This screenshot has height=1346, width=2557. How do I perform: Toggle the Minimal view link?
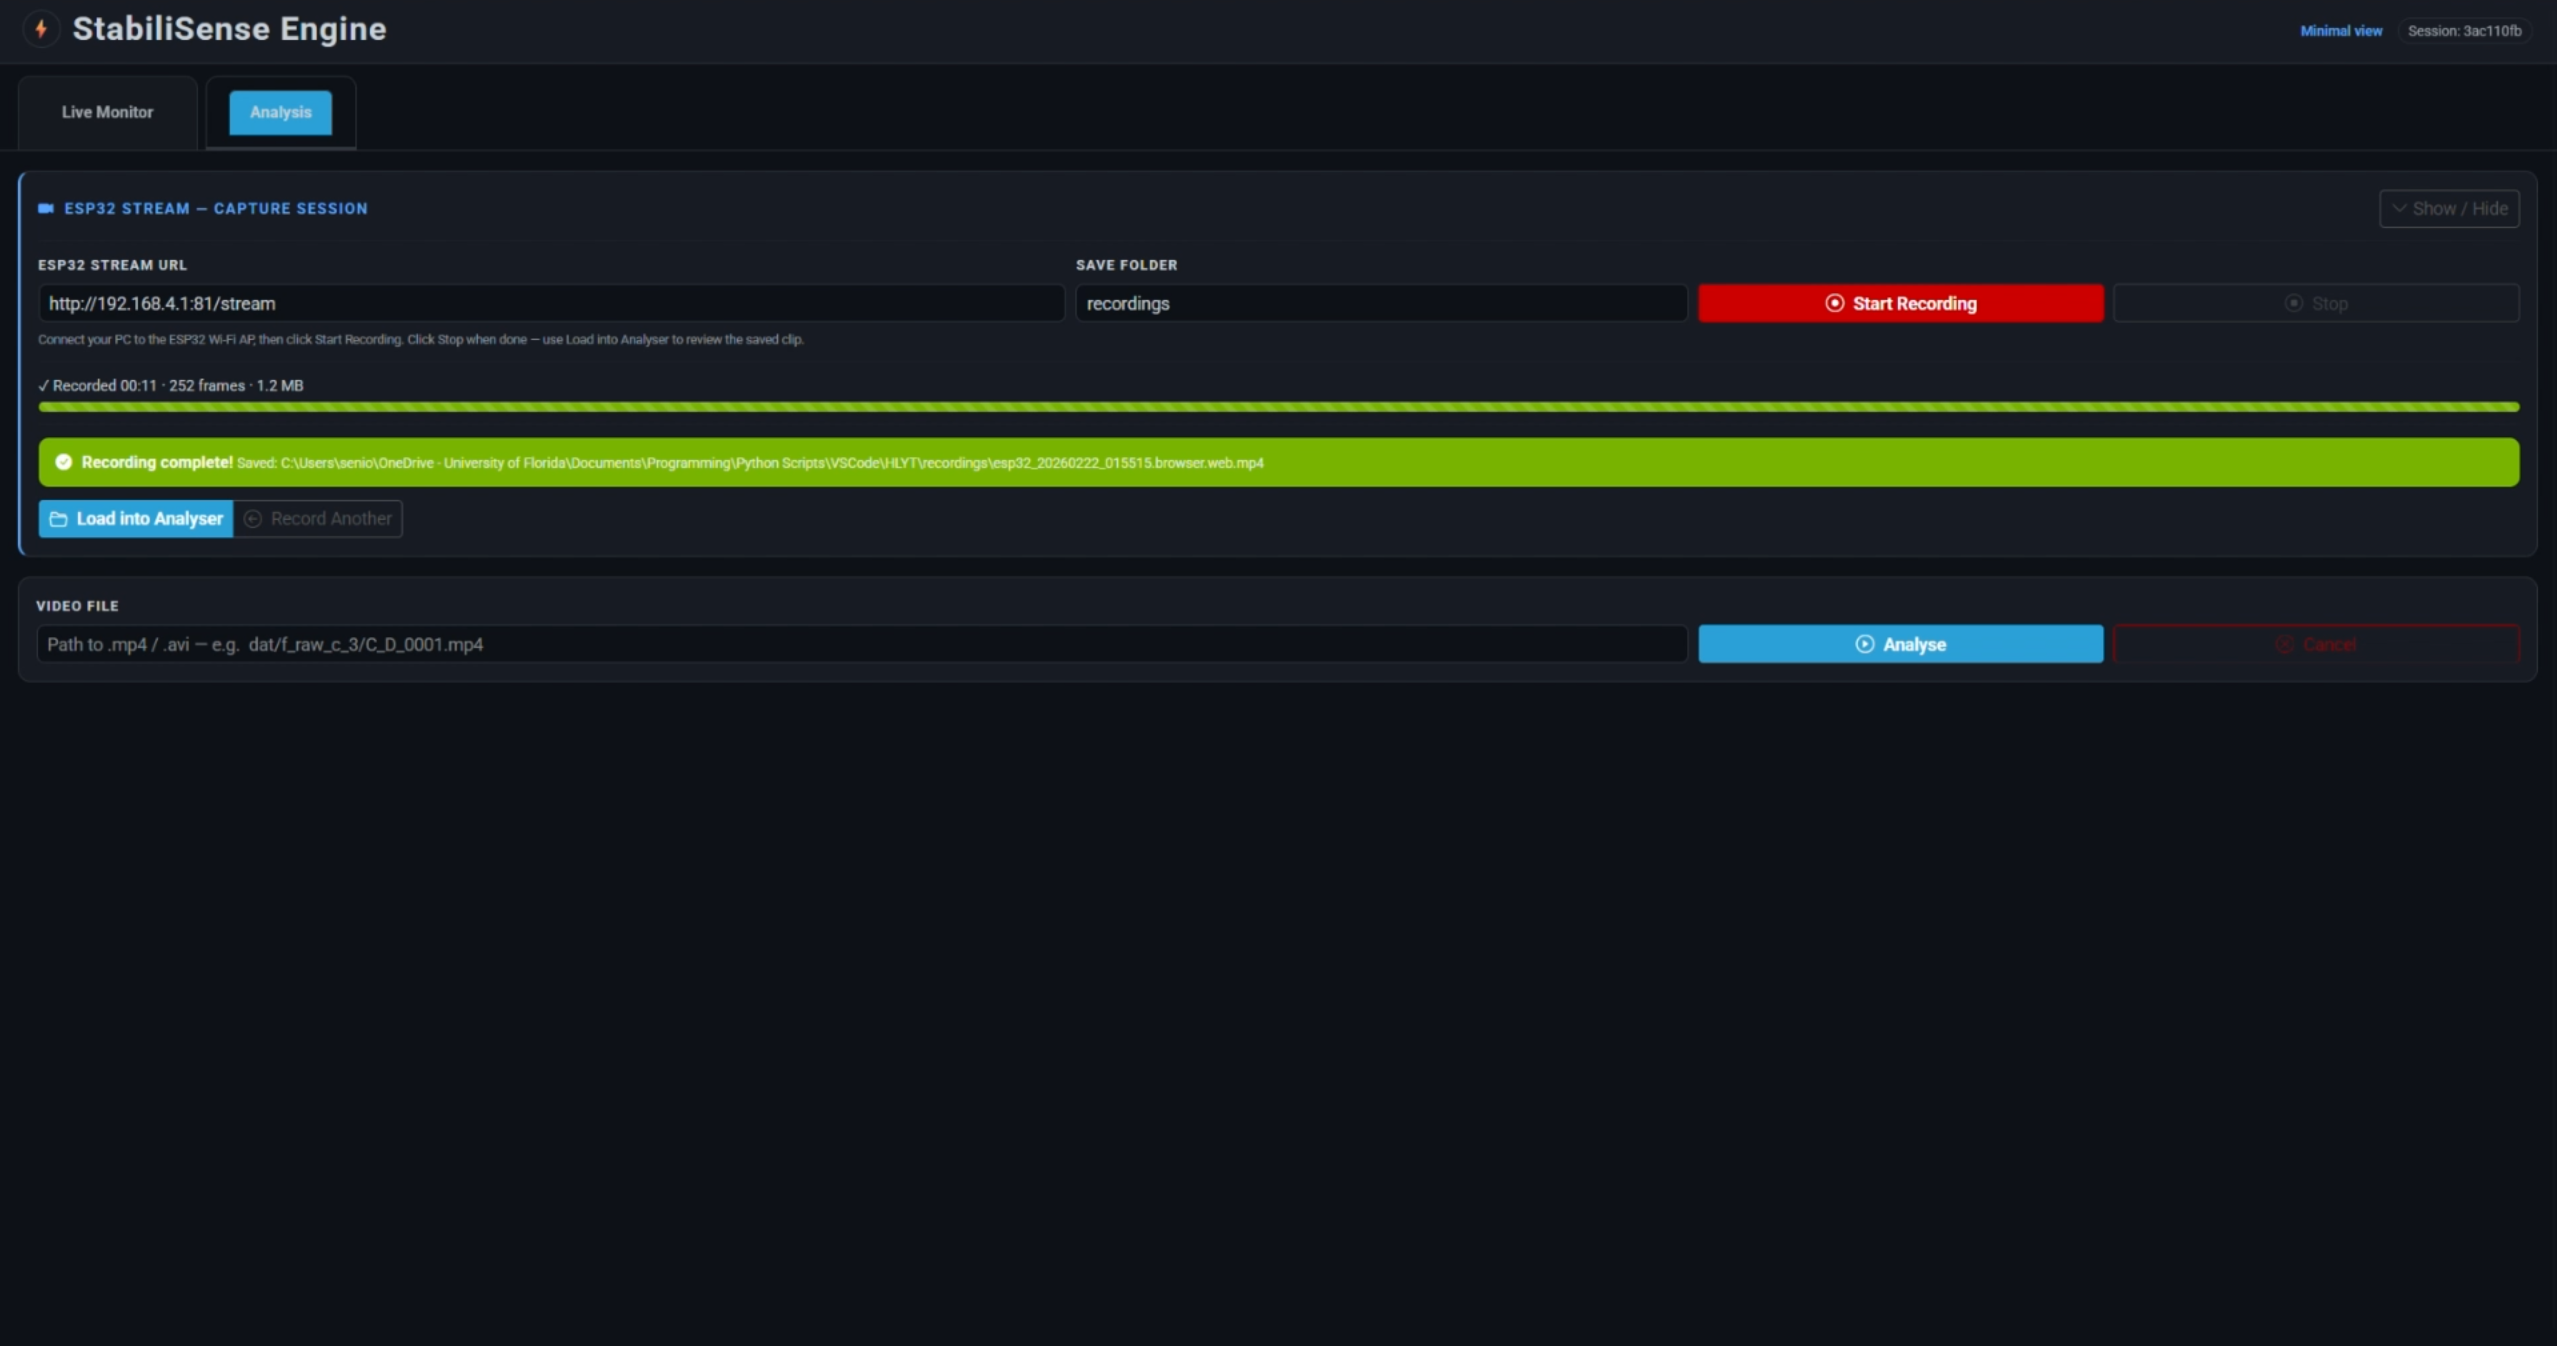pos(2340,31)
